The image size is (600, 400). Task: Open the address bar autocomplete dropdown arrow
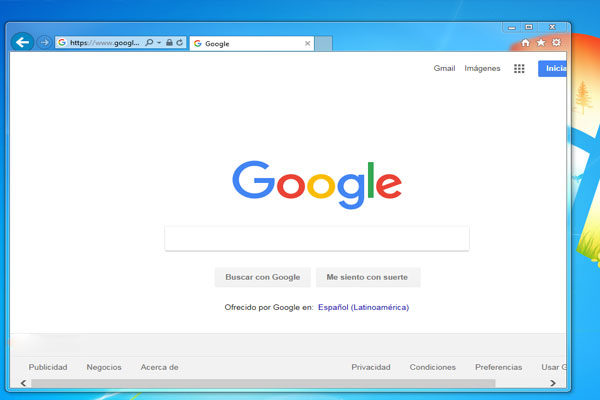159,42
